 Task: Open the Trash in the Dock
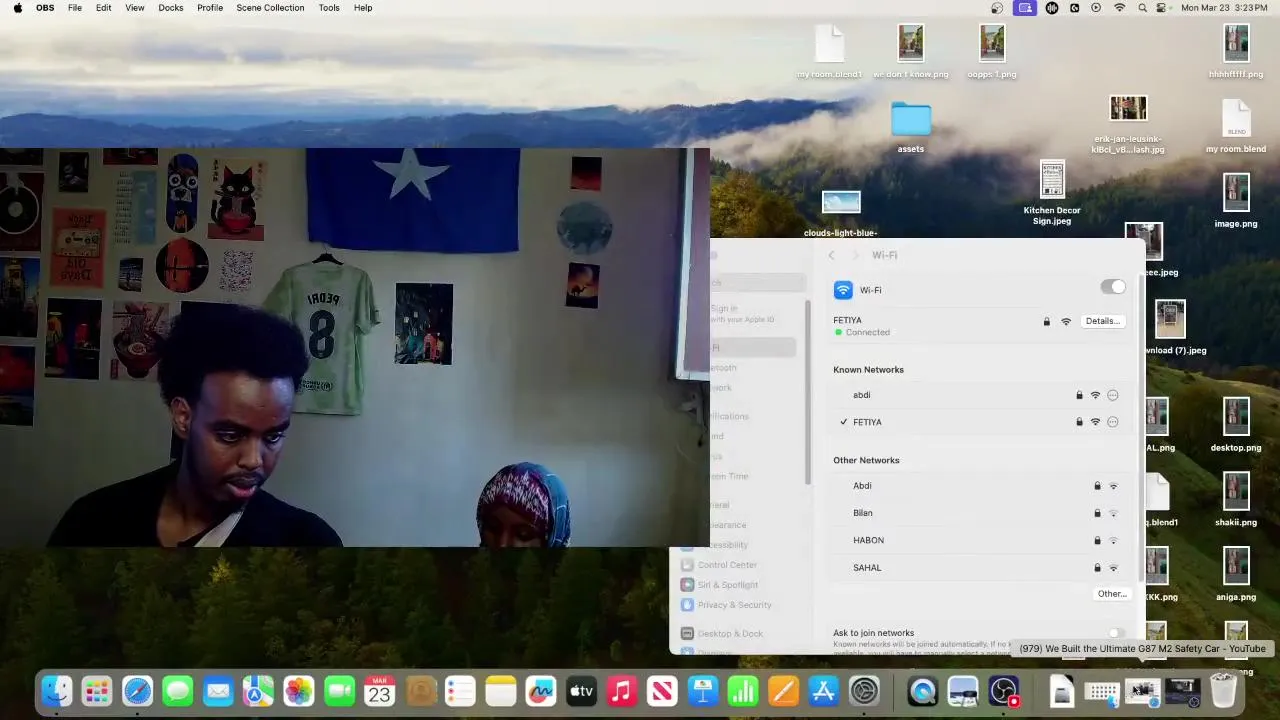[1223, 691]
